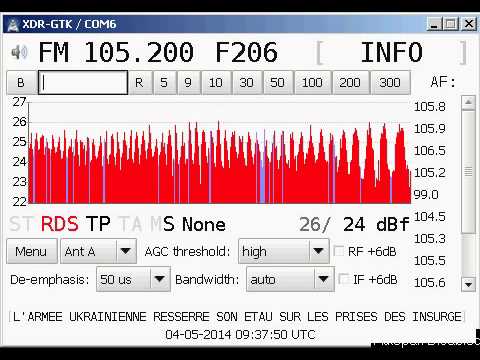
Task: Open the Menu button
Action: (x=31, y=251)
